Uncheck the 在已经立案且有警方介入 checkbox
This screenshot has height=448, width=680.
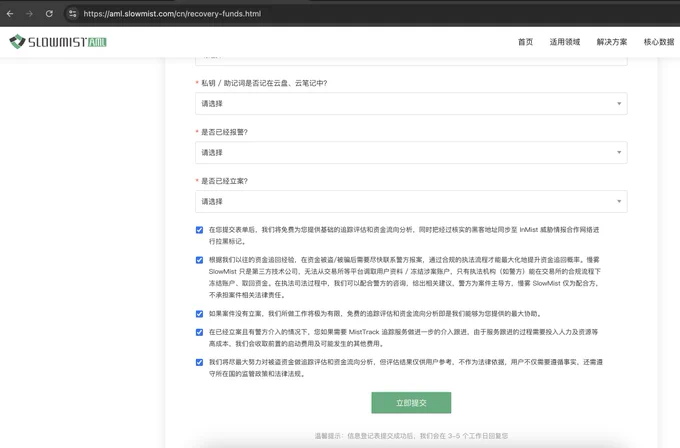[x=199, y=333]
